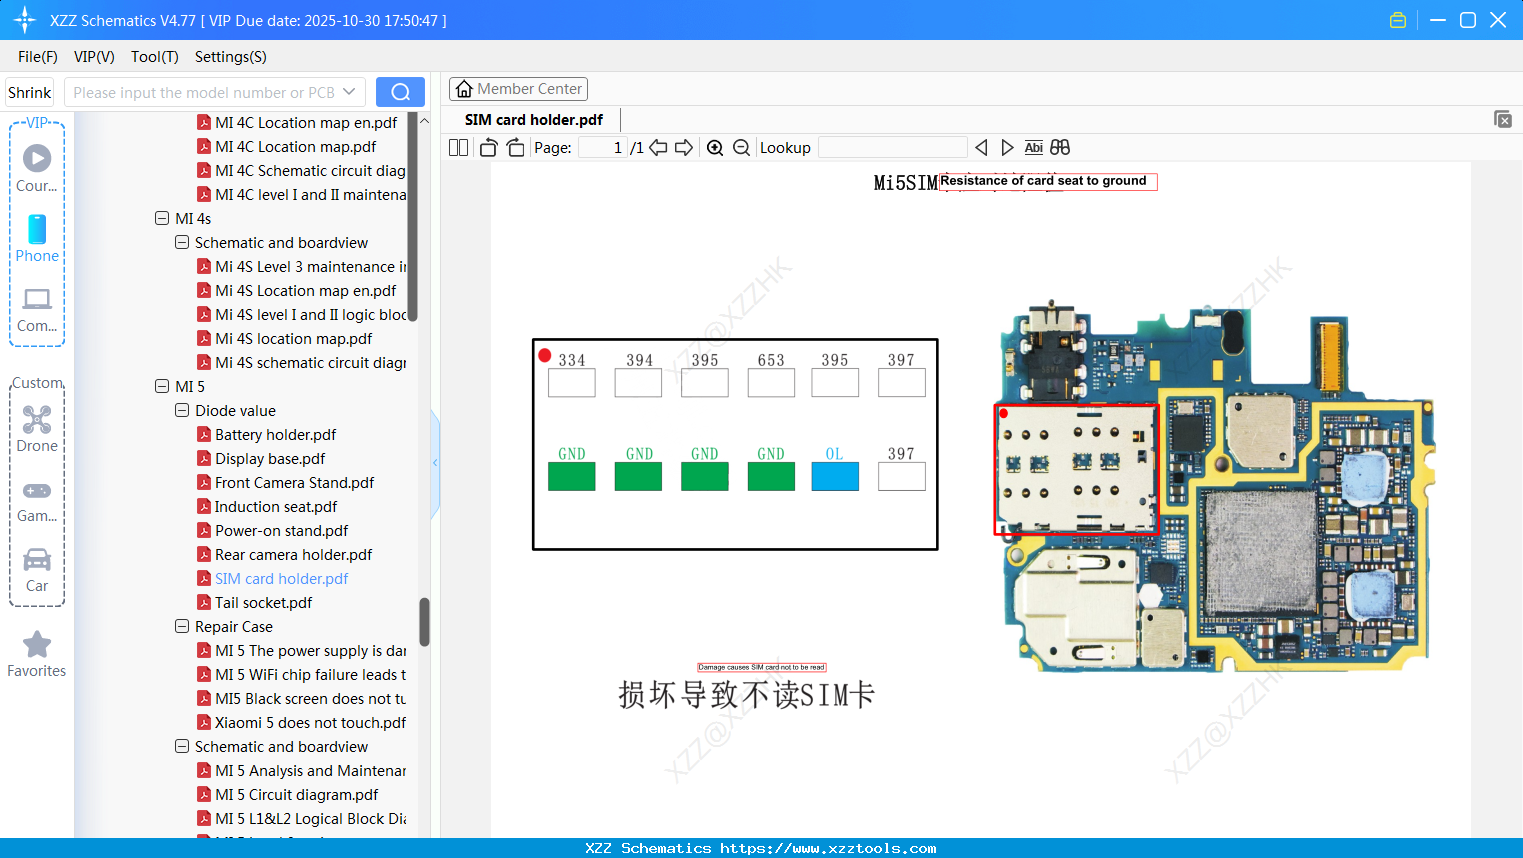This screenshot has height=858, width=1523.
Task: Open the Member Center
Action: (519, 89)
